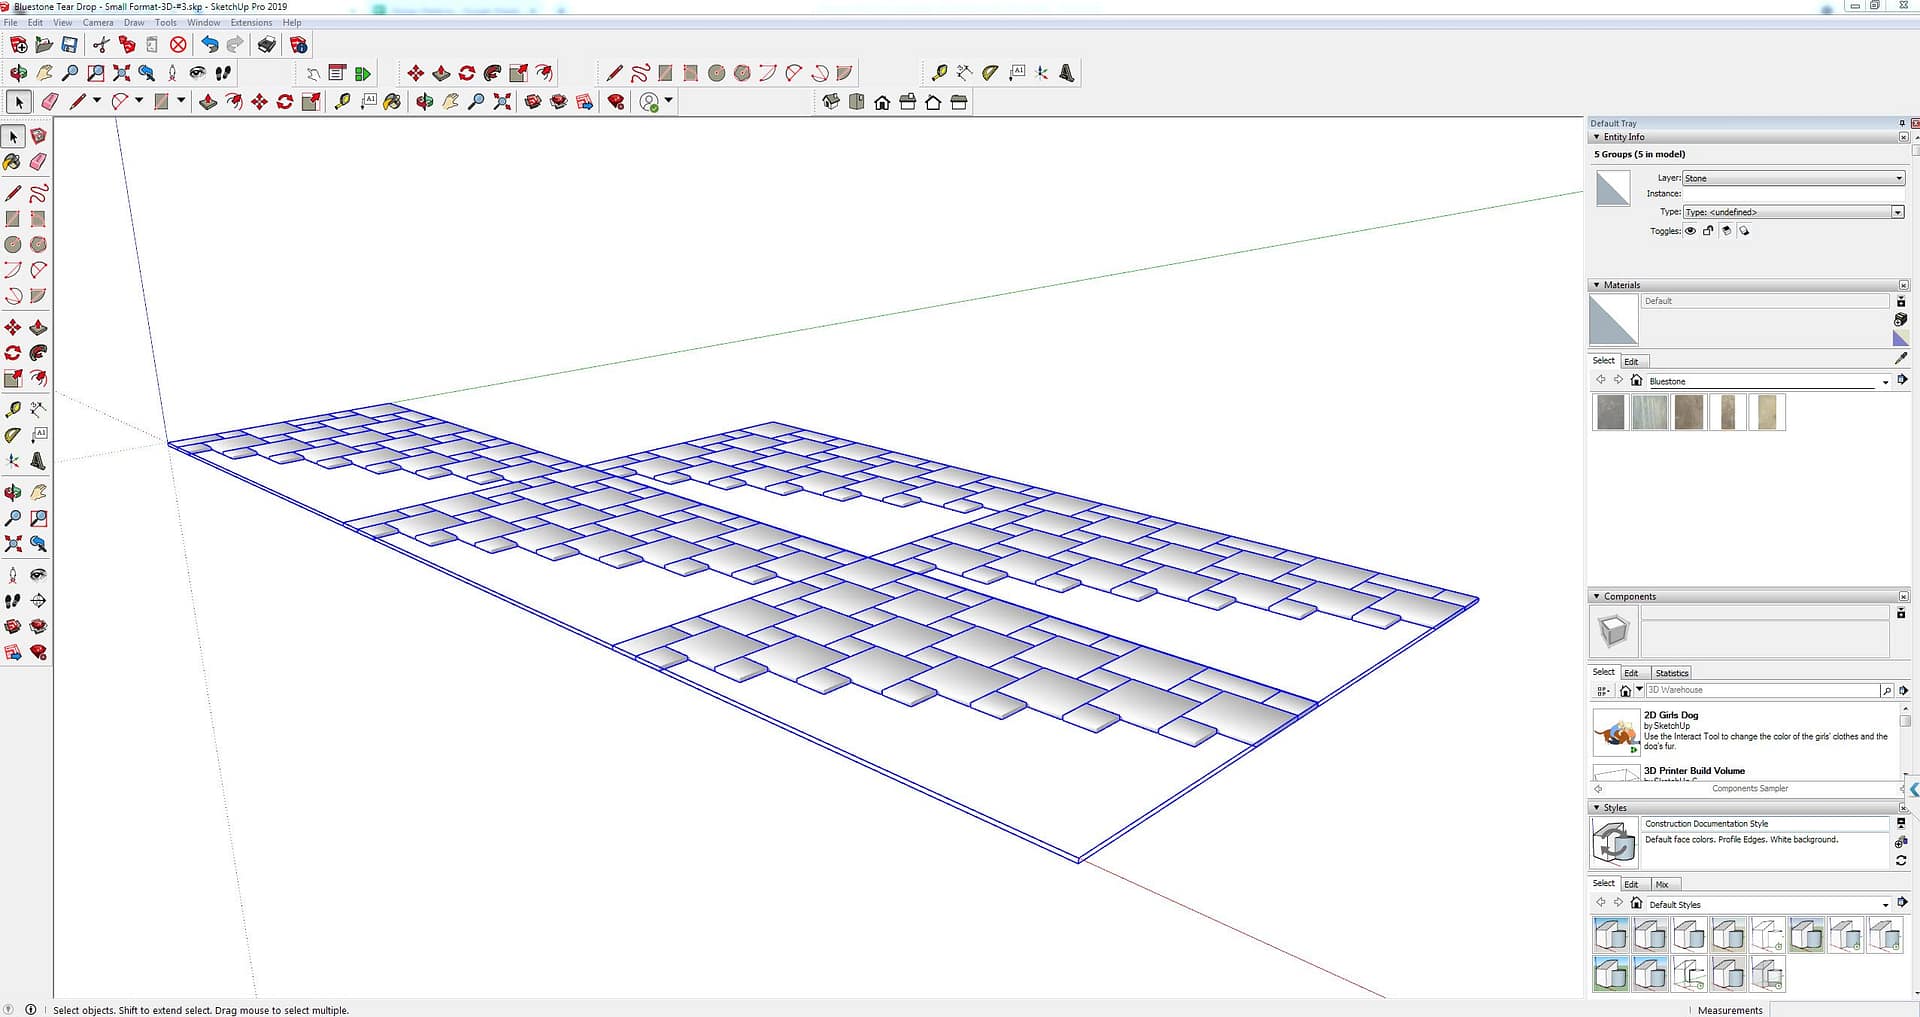1920x1017 pixels.
Task: Open the Extensions menu
Action: [x=251, y=22]
